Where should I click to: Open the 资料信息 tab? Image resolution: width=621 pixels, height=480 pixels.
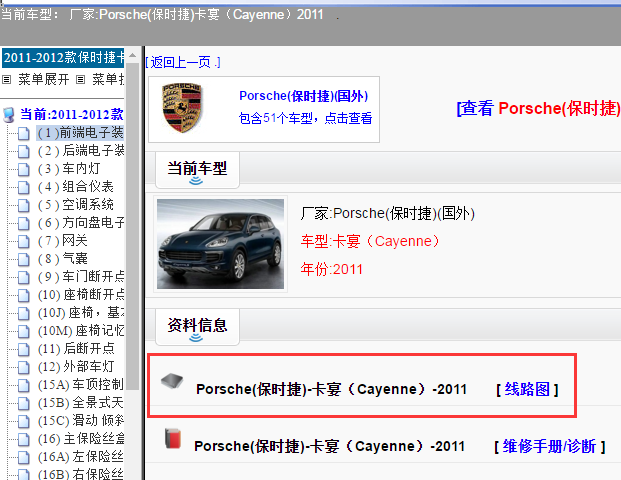pos(197,327)
